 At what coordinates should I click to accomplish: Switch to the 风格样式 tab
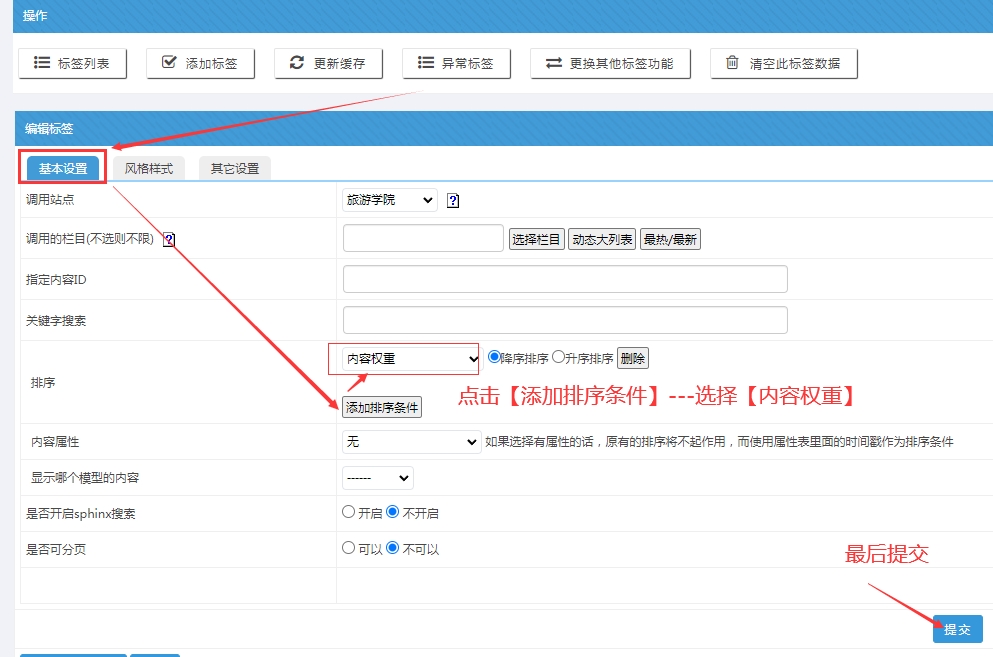coord(149,168)
